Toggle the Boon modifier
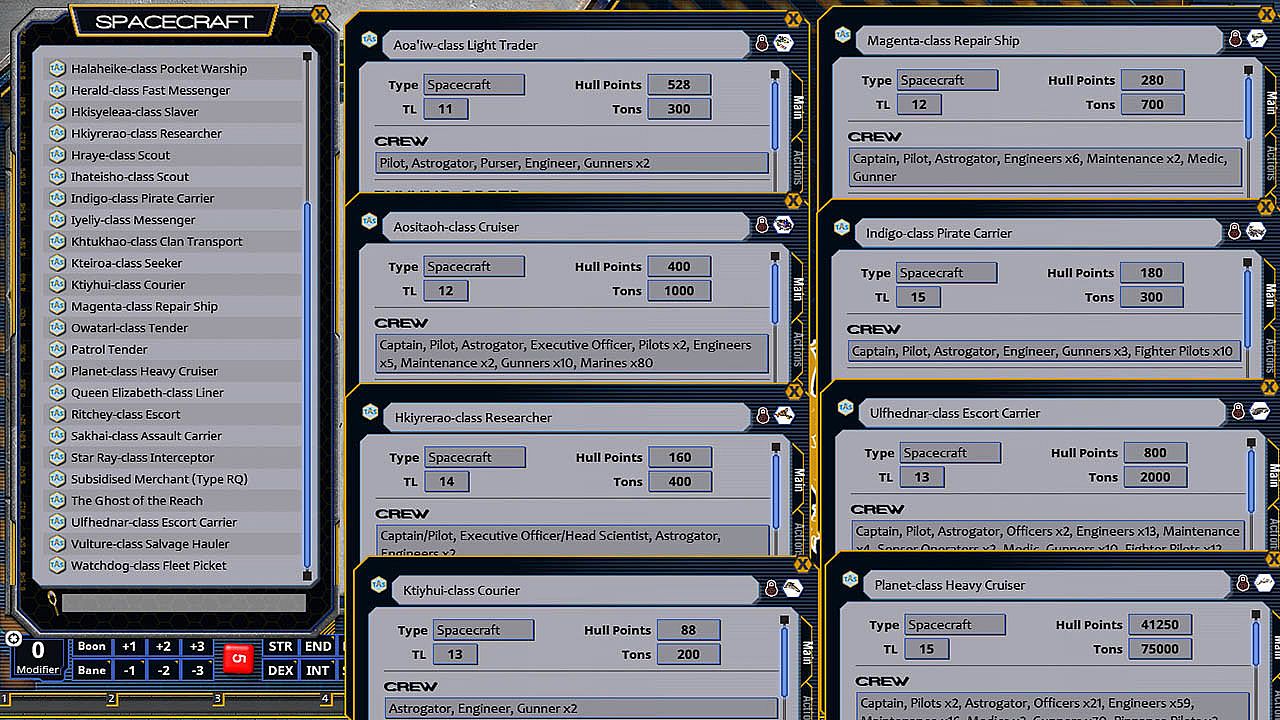This screenshot has height=720, width=1280. click(92, 647)
